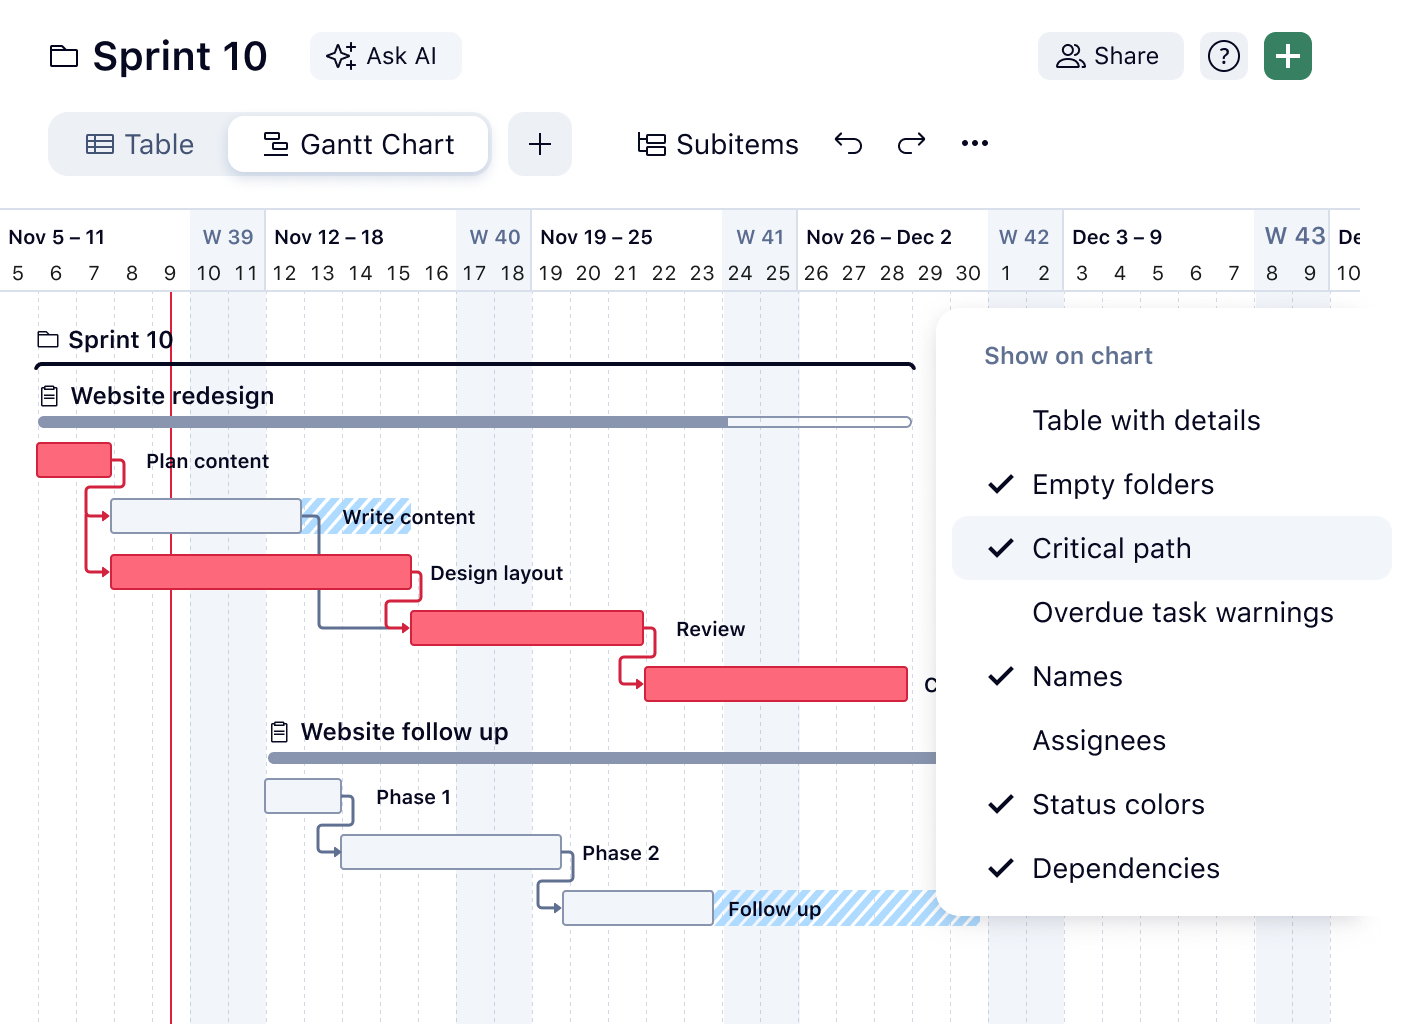Click the Follow up task bar
The height and width of the screenshot is (1024, 1408).
point(638,908)
